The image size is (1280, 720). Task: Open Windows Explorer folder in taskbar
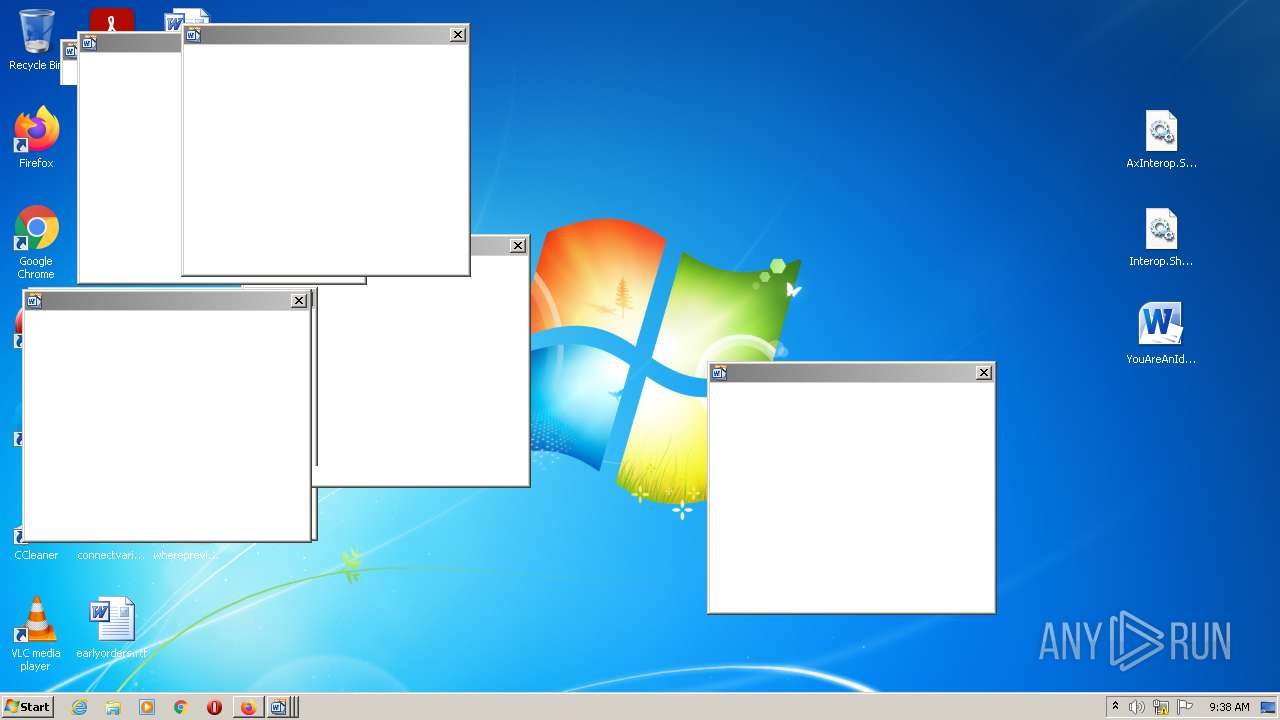click(x=113, y=707)
